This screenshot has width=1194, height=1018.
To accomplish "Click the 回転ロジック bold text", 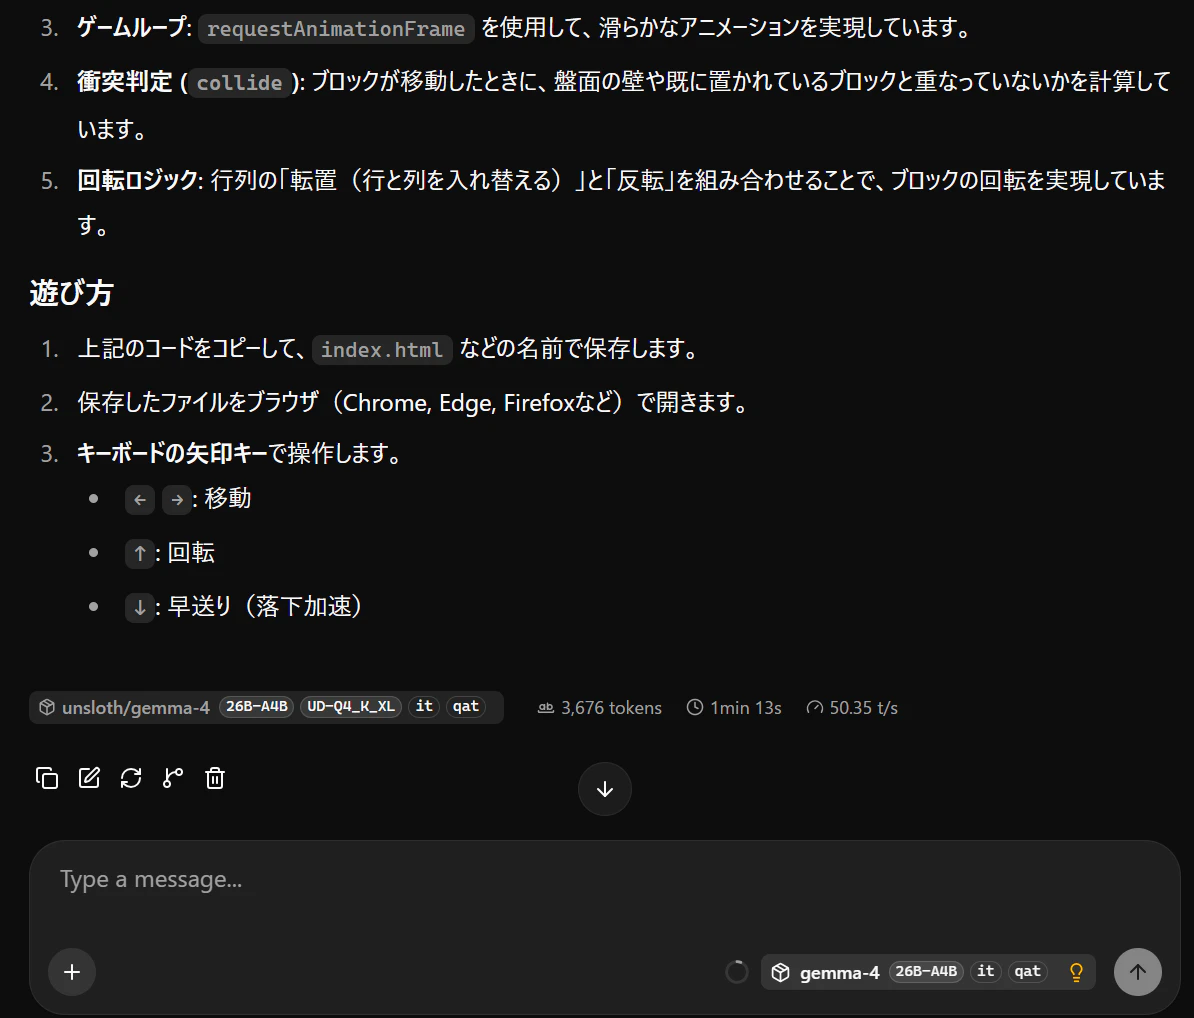I will (x=137, y=180).
